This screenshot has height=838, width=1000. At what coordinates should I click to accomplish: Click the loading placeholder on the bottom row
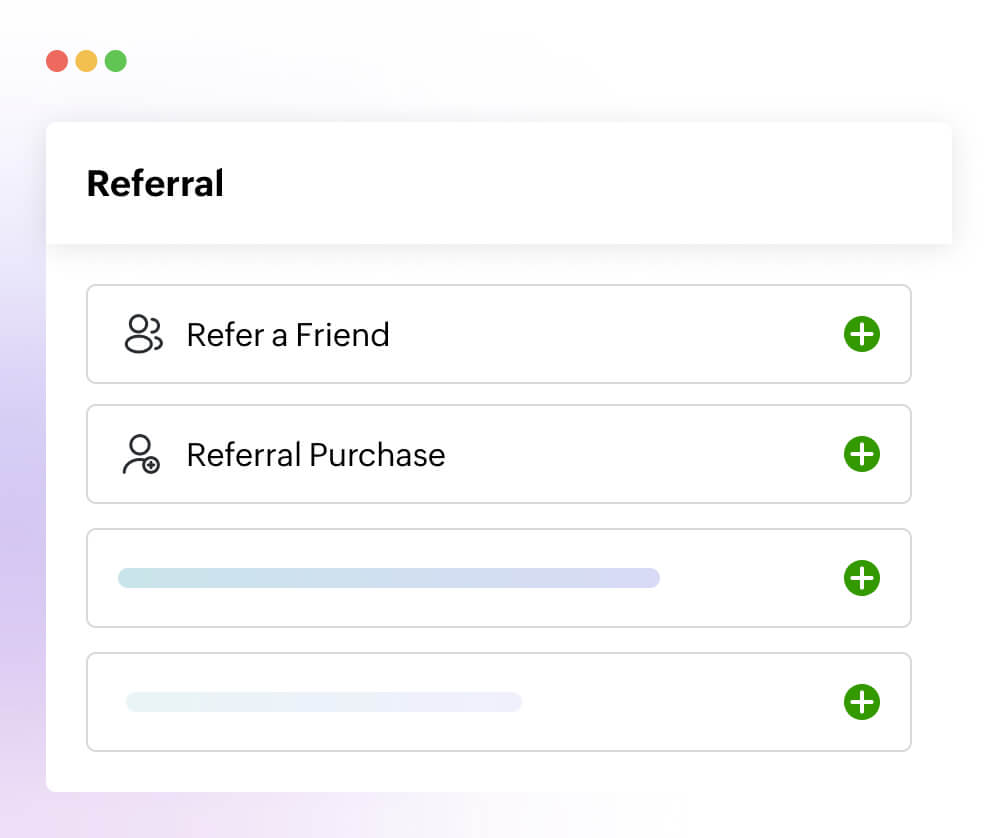pos(322,702)
